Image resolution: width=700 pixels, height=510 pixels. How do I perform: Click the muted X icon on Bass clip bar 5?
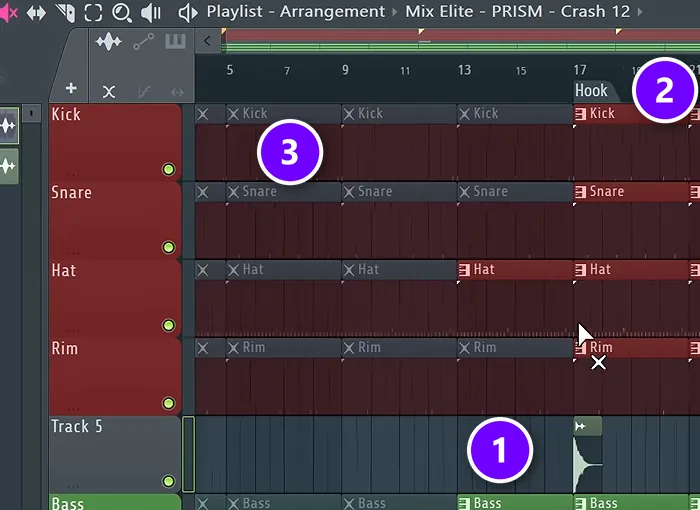[x=233, y=504]
